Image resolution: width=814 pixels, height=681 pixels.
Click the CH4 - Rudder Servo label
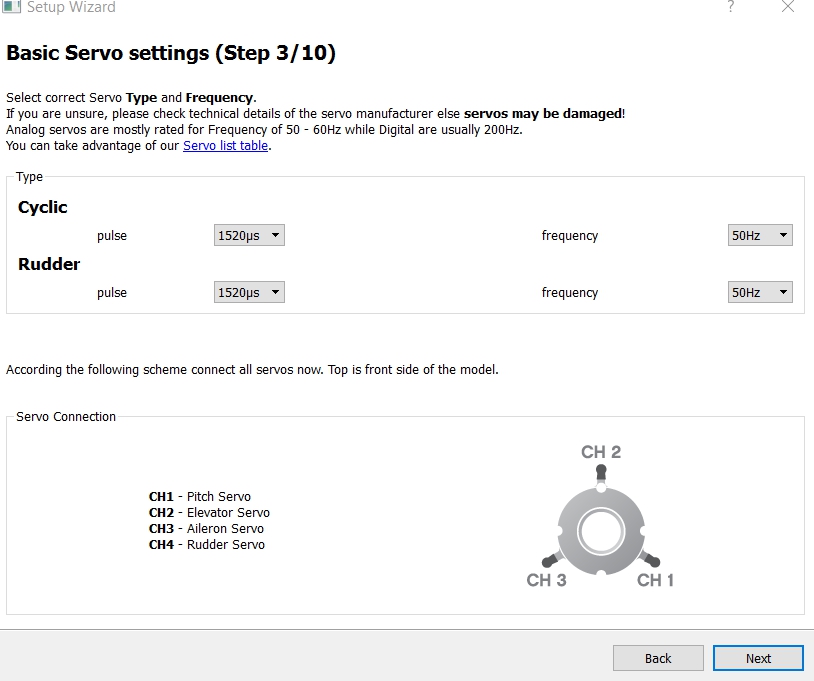pyautogui.click(x=207, y=545)
